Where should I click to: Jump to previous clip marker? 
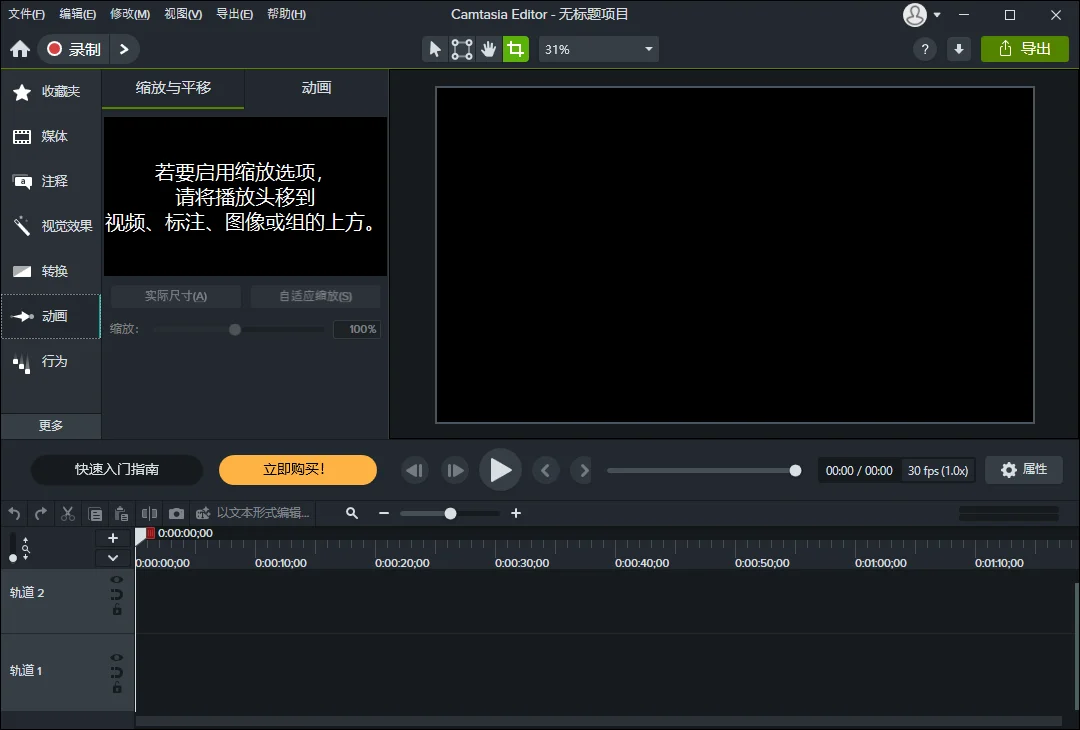546,470
